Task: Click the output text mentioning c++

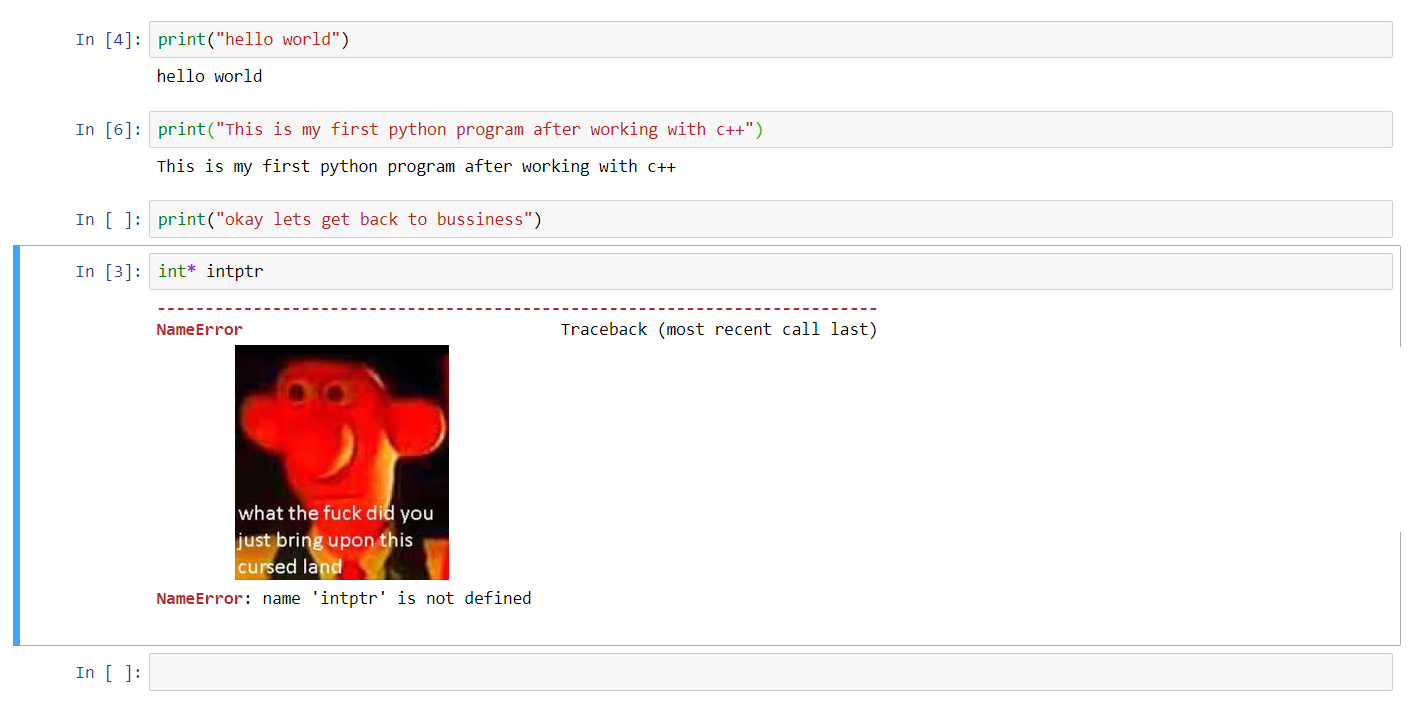Action: pyautogui.click(x=416, y=166)
